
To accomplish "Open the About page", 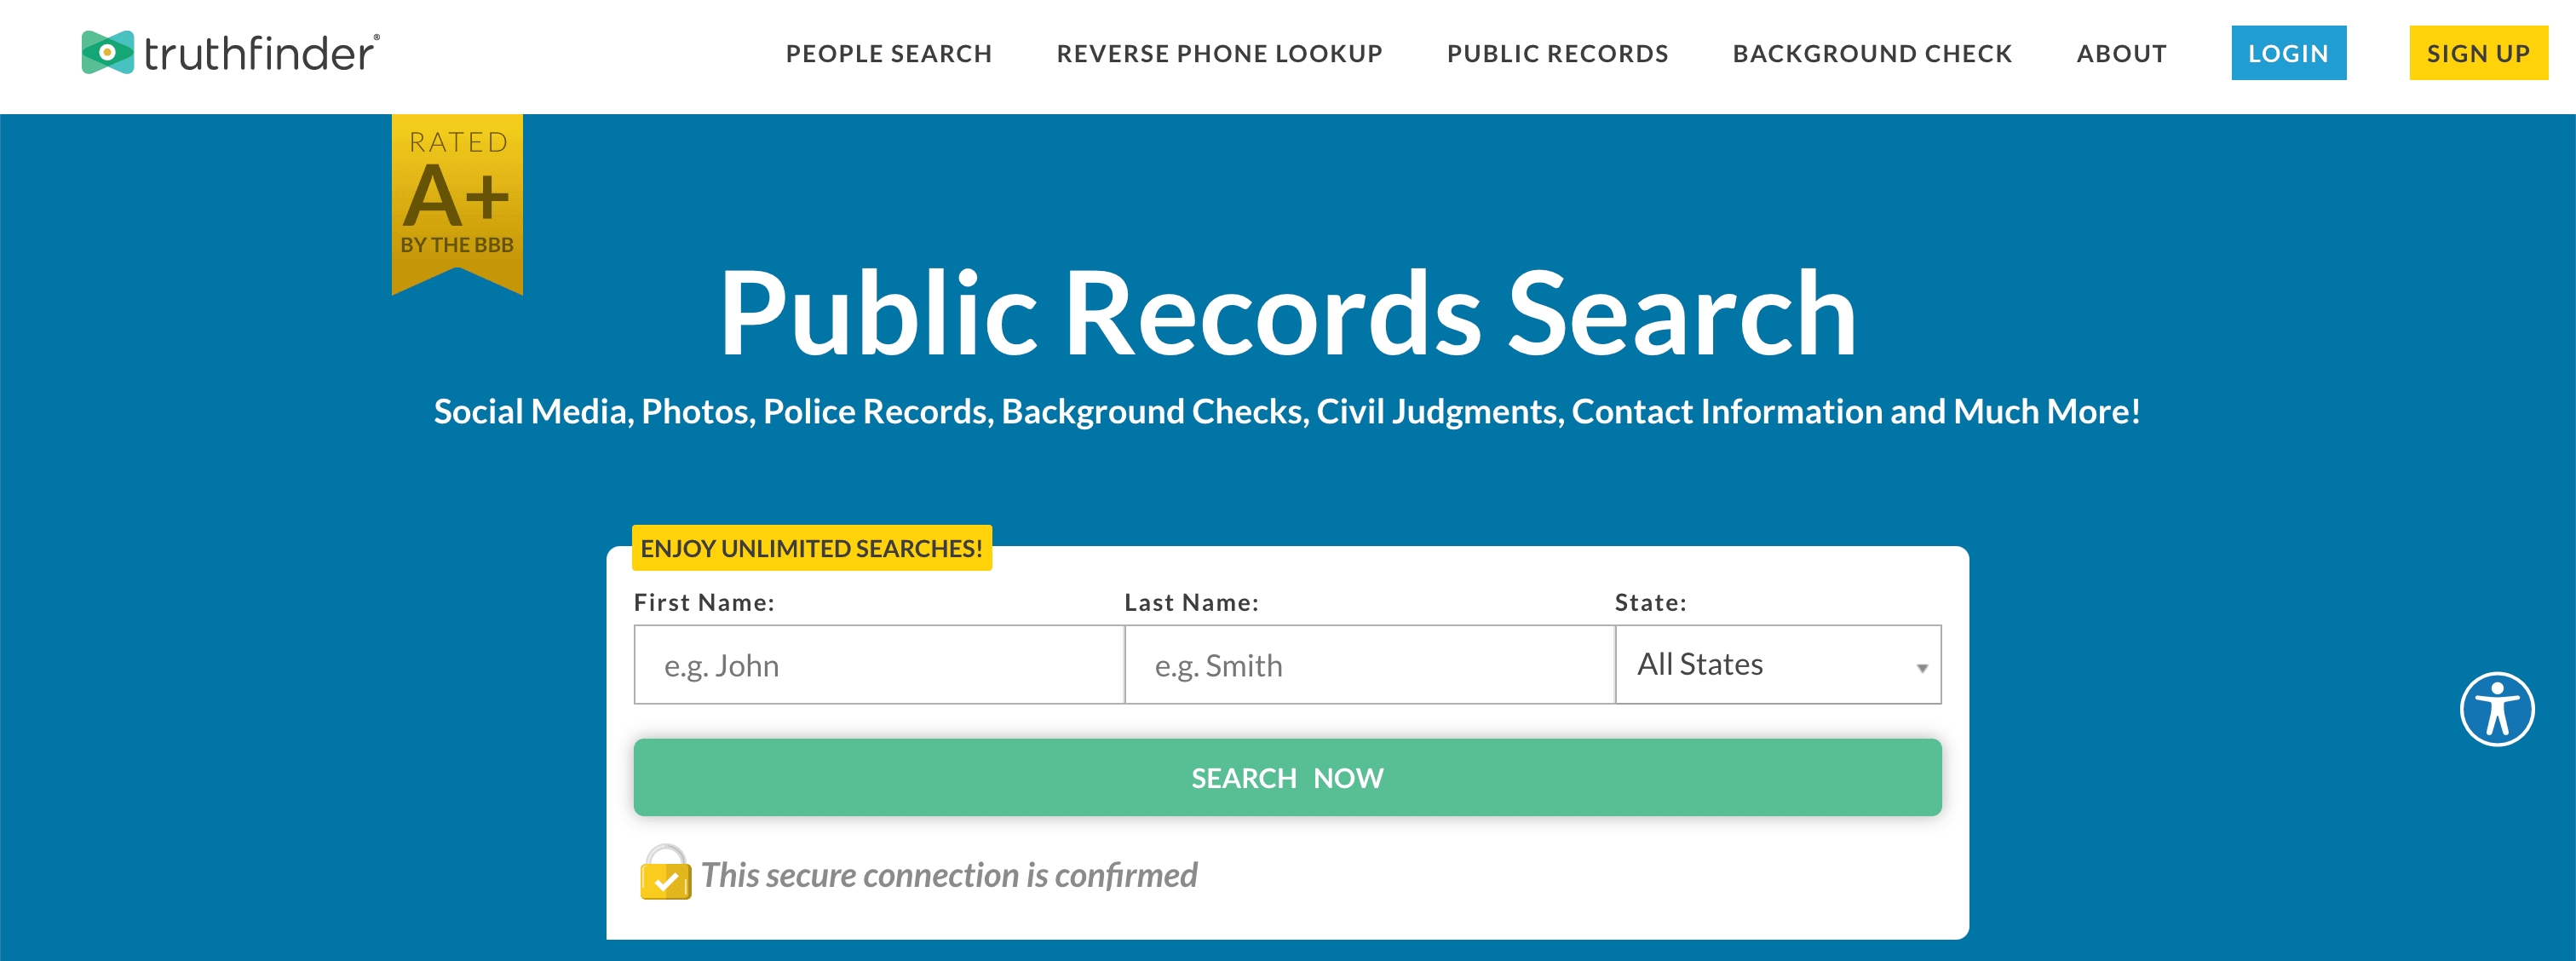I will (2121, 54).
